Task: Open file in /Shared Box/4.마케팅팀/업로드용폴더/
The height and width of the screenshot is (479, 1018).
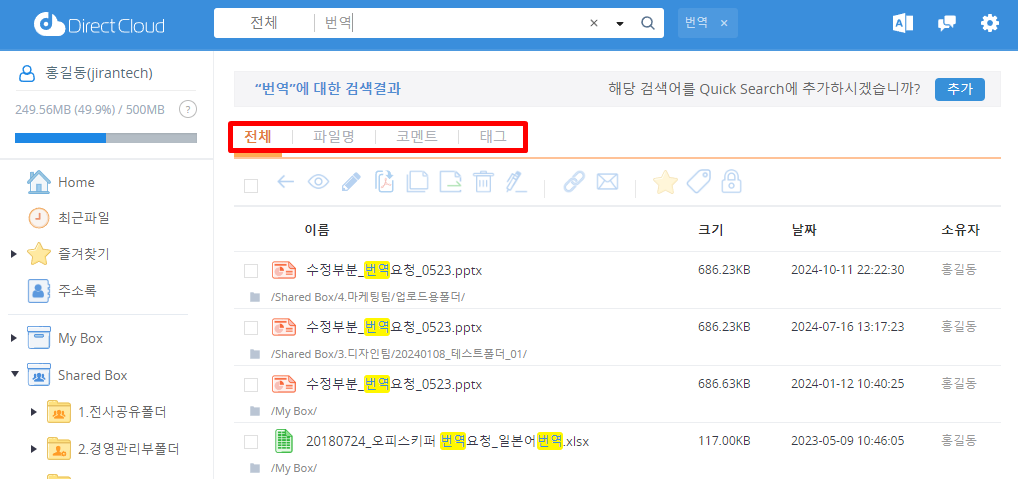Action: [x=393, y=270]
